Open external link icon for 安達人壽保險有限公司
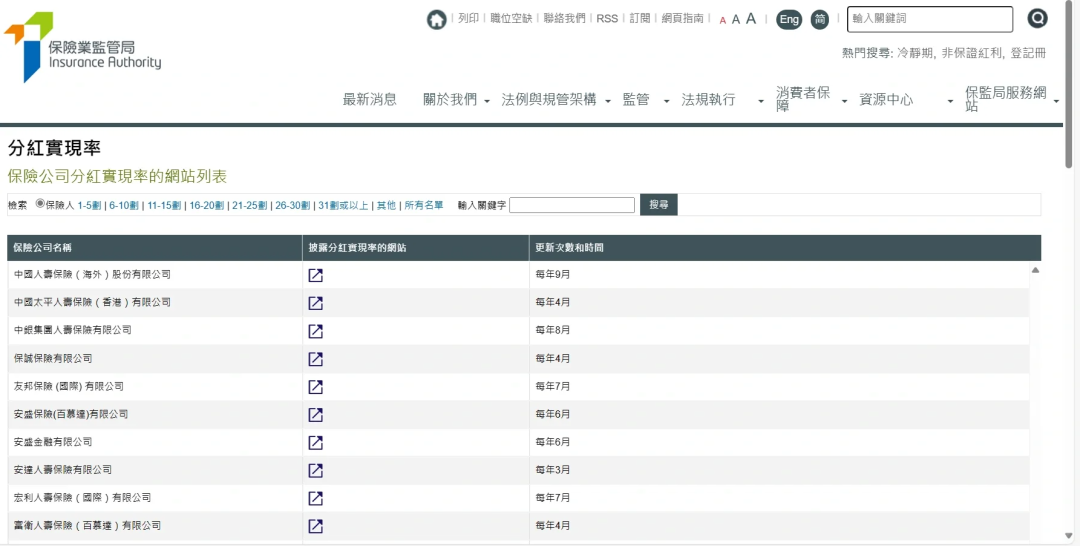This screenshot has height=546, width=1080. 315,470
